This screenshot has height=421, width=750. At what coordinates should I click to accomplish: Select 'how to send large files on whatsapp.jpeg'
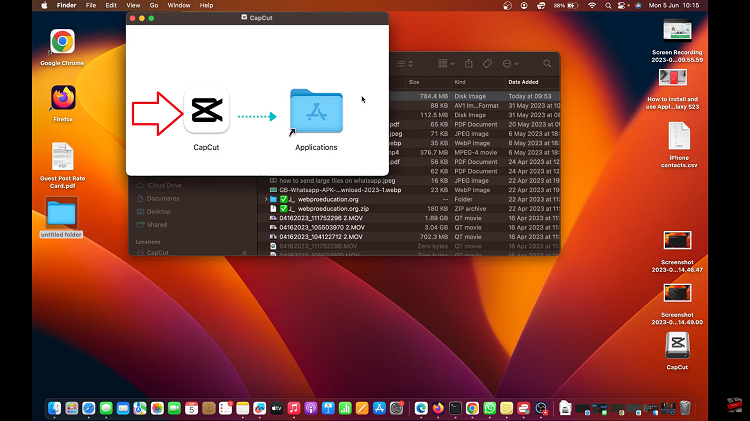click(x=337, y=181)
